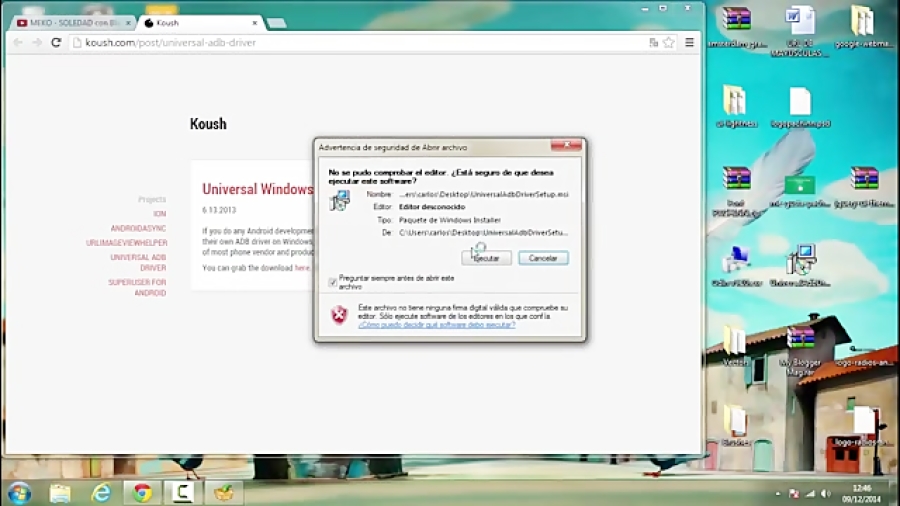Click the translate page icon in address bar
900x506 pixels.
pyautogui.click(x=653, y=42)
